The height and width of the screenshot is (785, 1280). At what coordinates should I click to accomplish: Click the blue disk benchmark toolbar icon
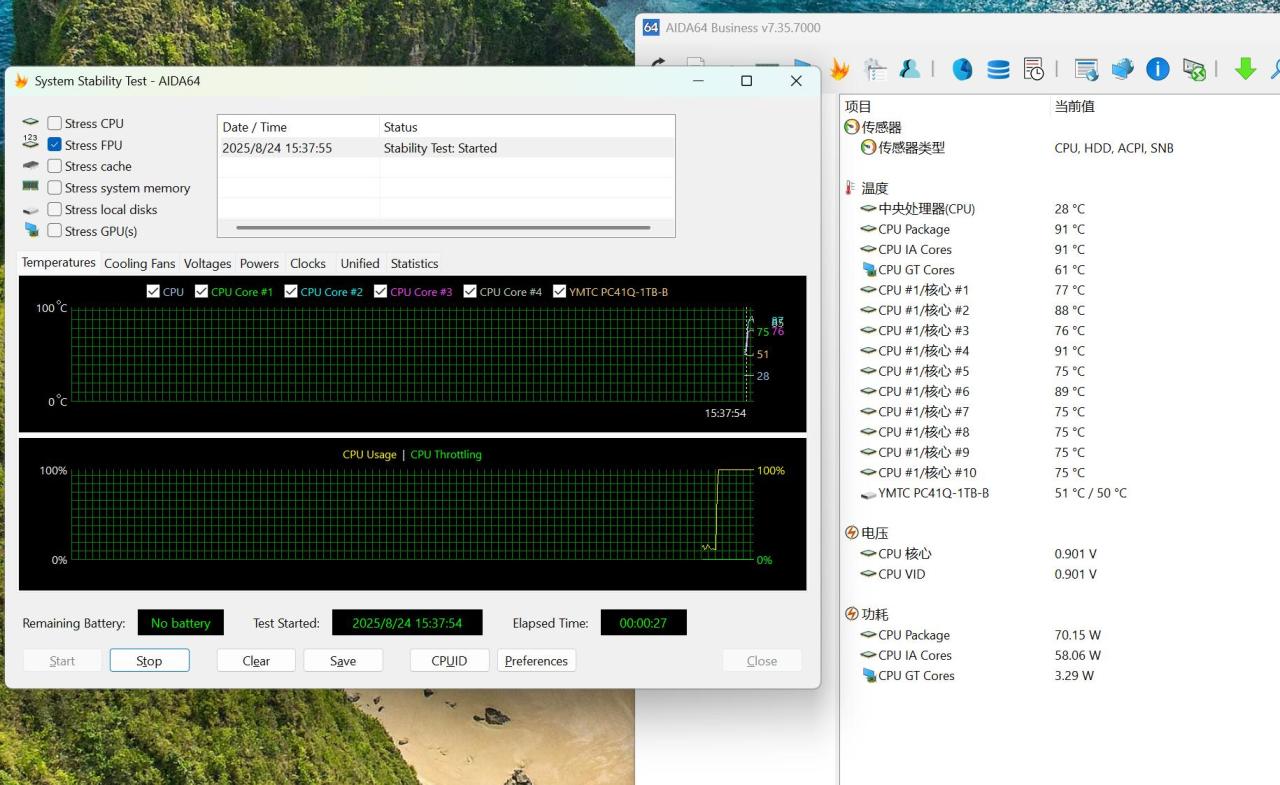(962, 69)
